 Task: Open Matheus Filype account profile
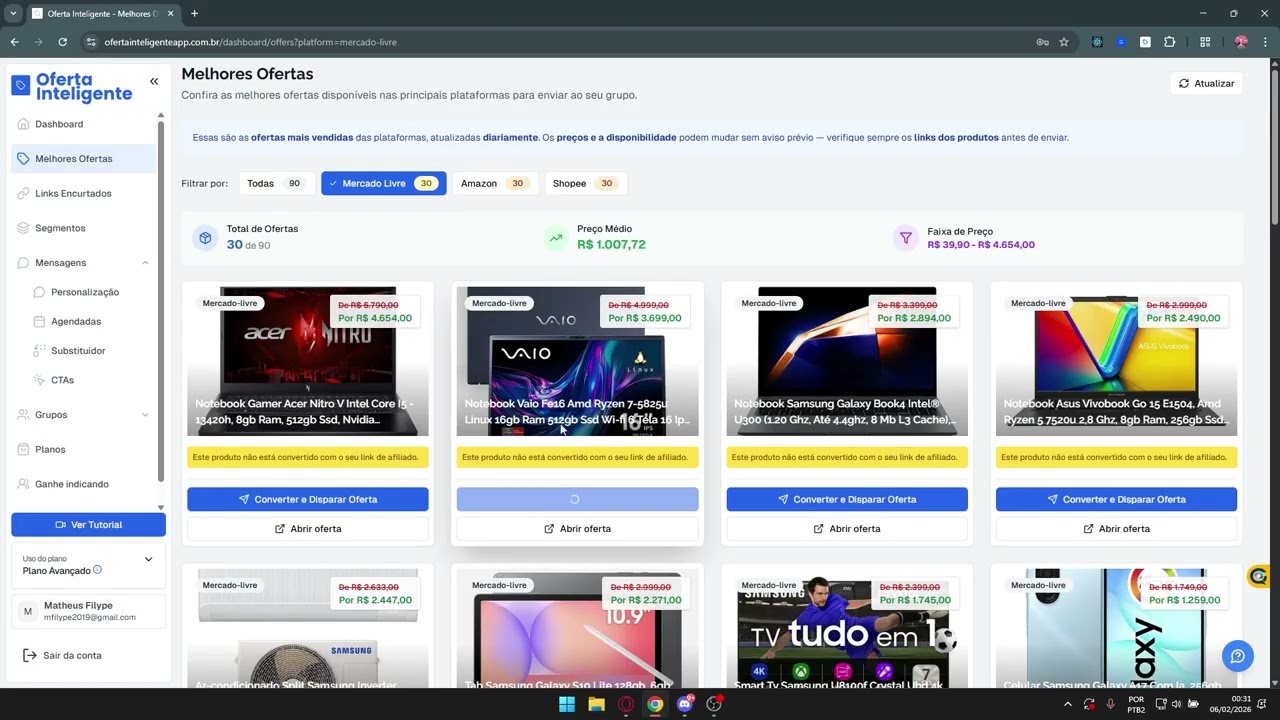[x=88, y=611]
